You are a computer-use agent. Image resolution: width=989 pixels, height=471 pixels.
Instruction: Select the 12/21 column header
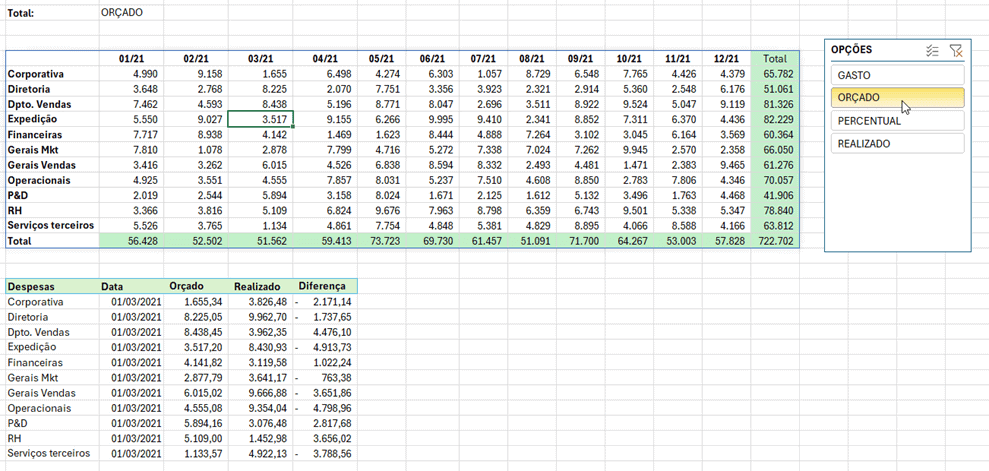click(x=726, y=59)
